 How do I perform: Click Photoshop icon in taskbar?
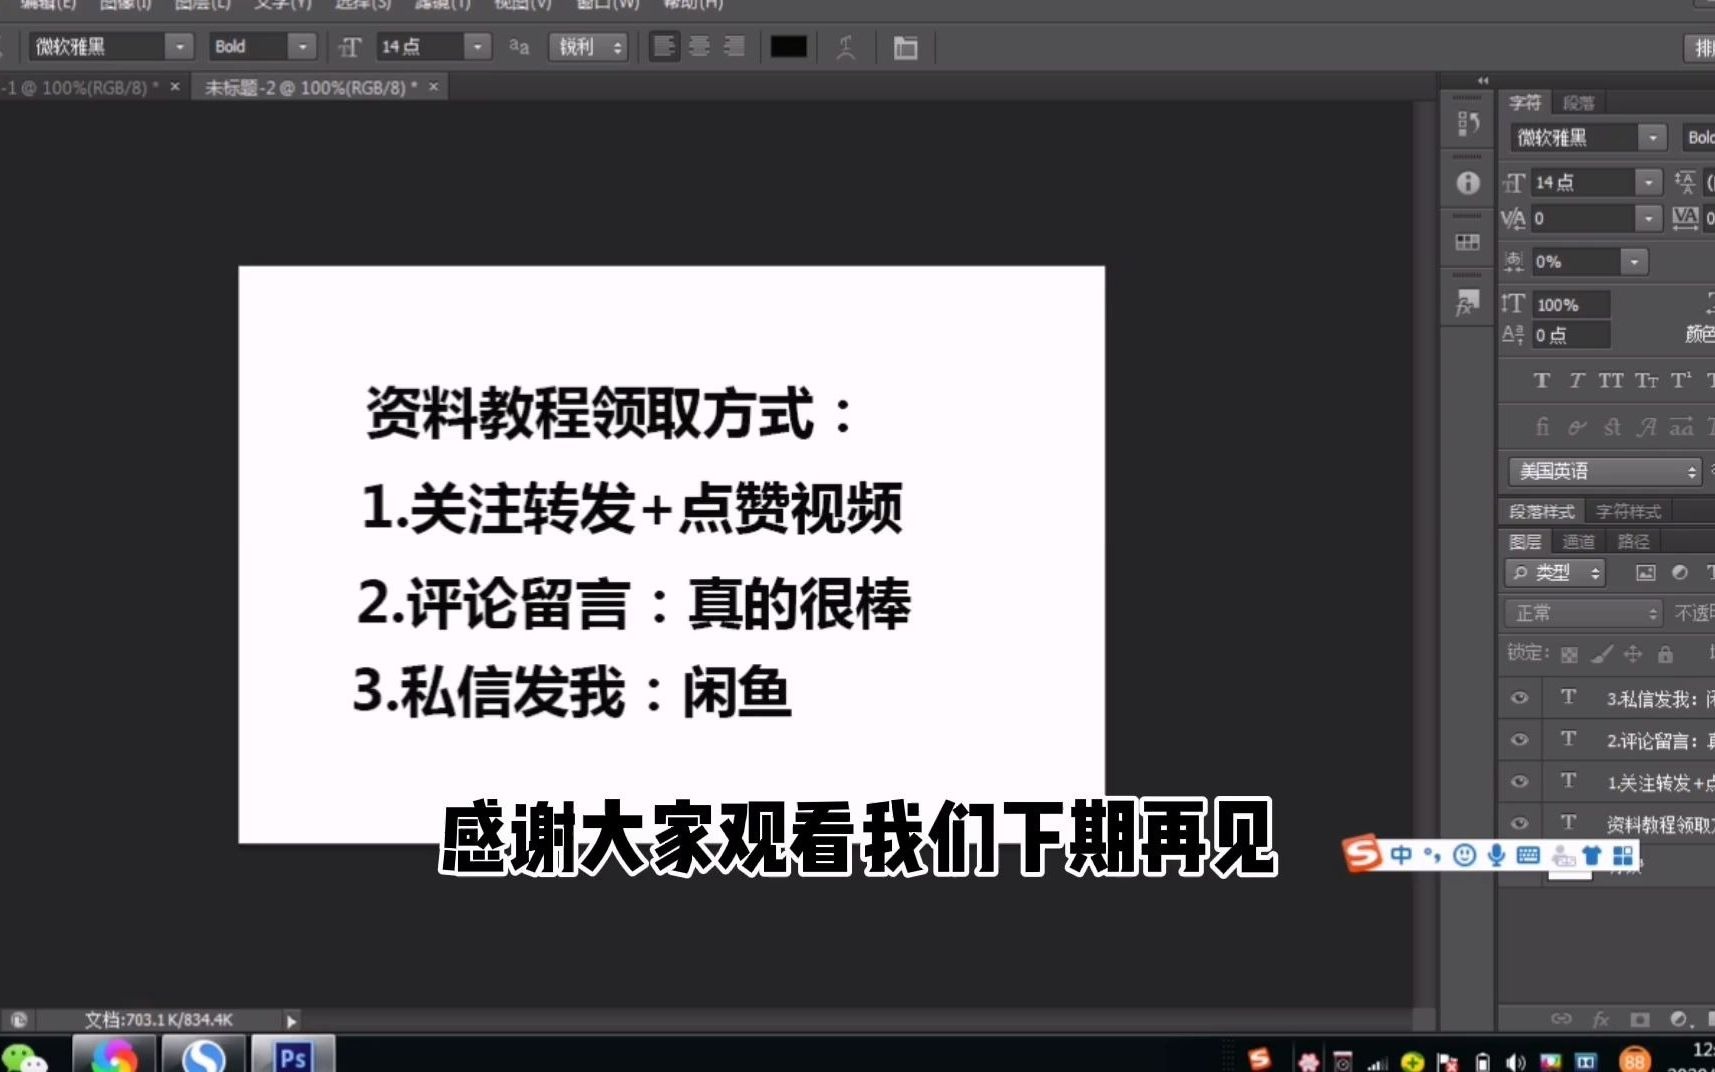pos(292,1055)
